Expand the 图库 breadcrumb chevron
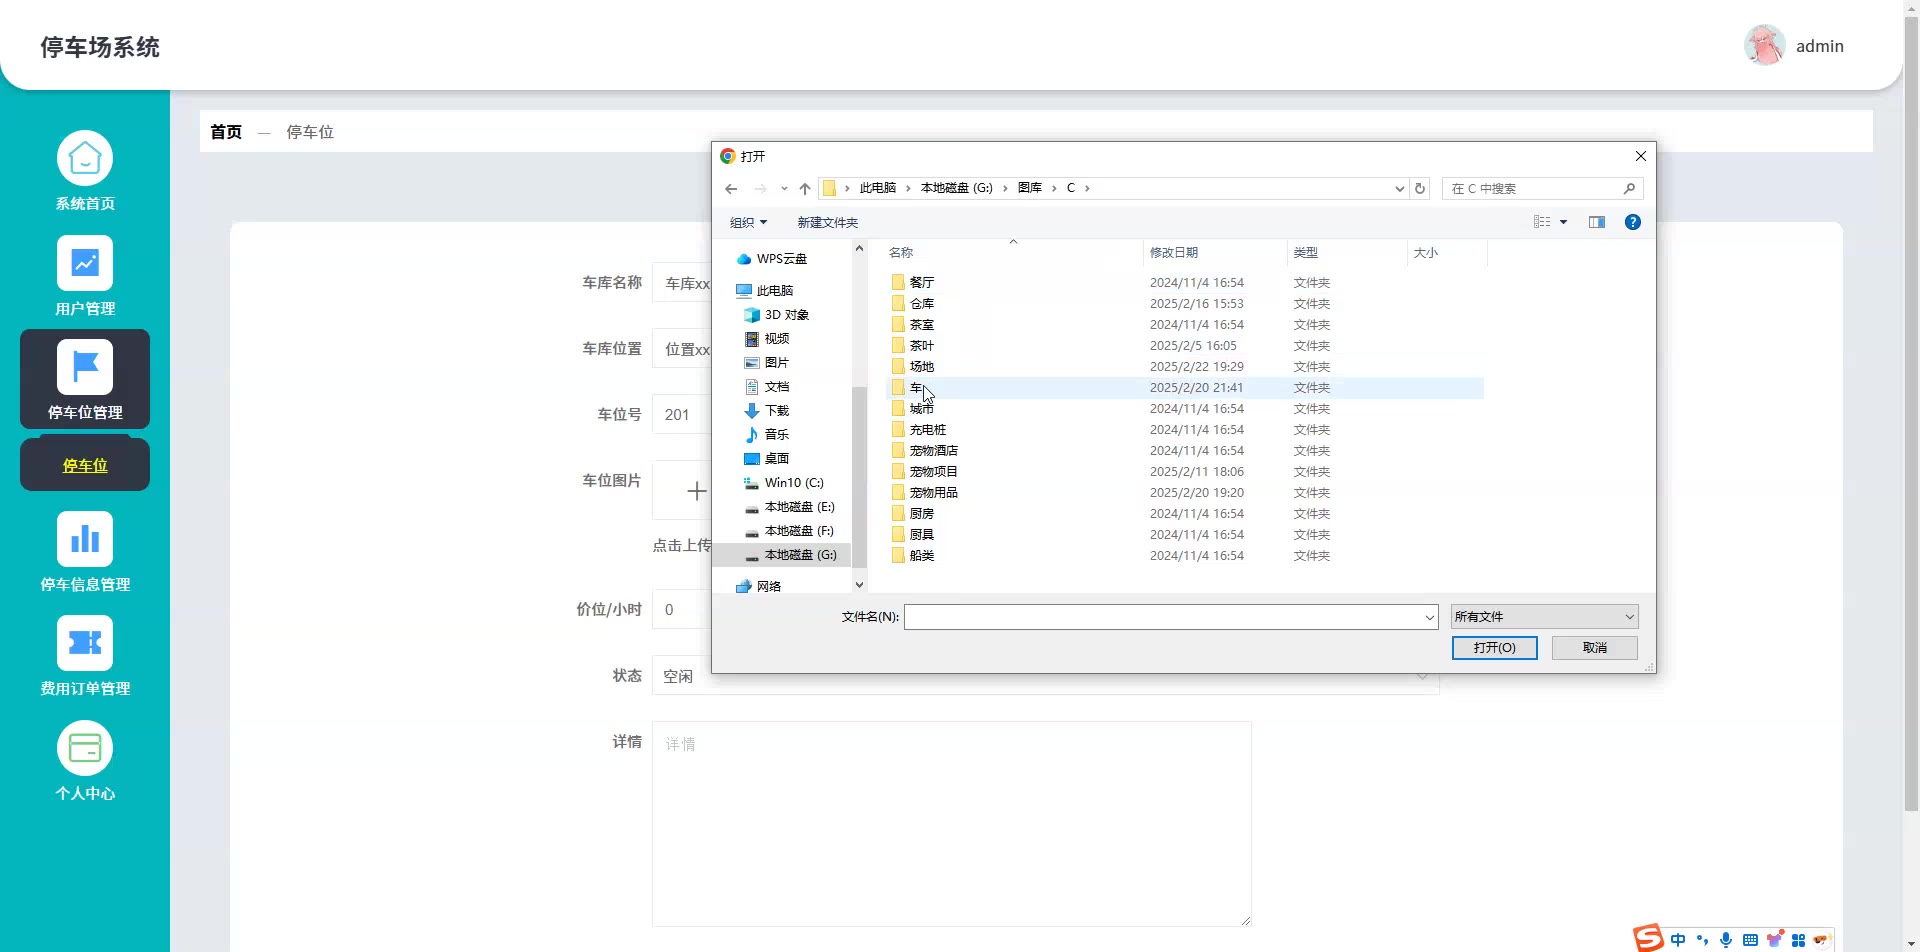The image size is (1920, 952). pos(1054,188)
